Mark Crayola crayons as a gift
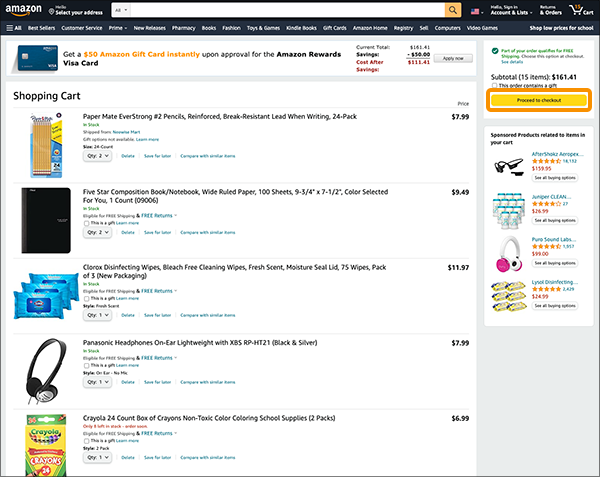600x477 pixels. pos(86,441)
